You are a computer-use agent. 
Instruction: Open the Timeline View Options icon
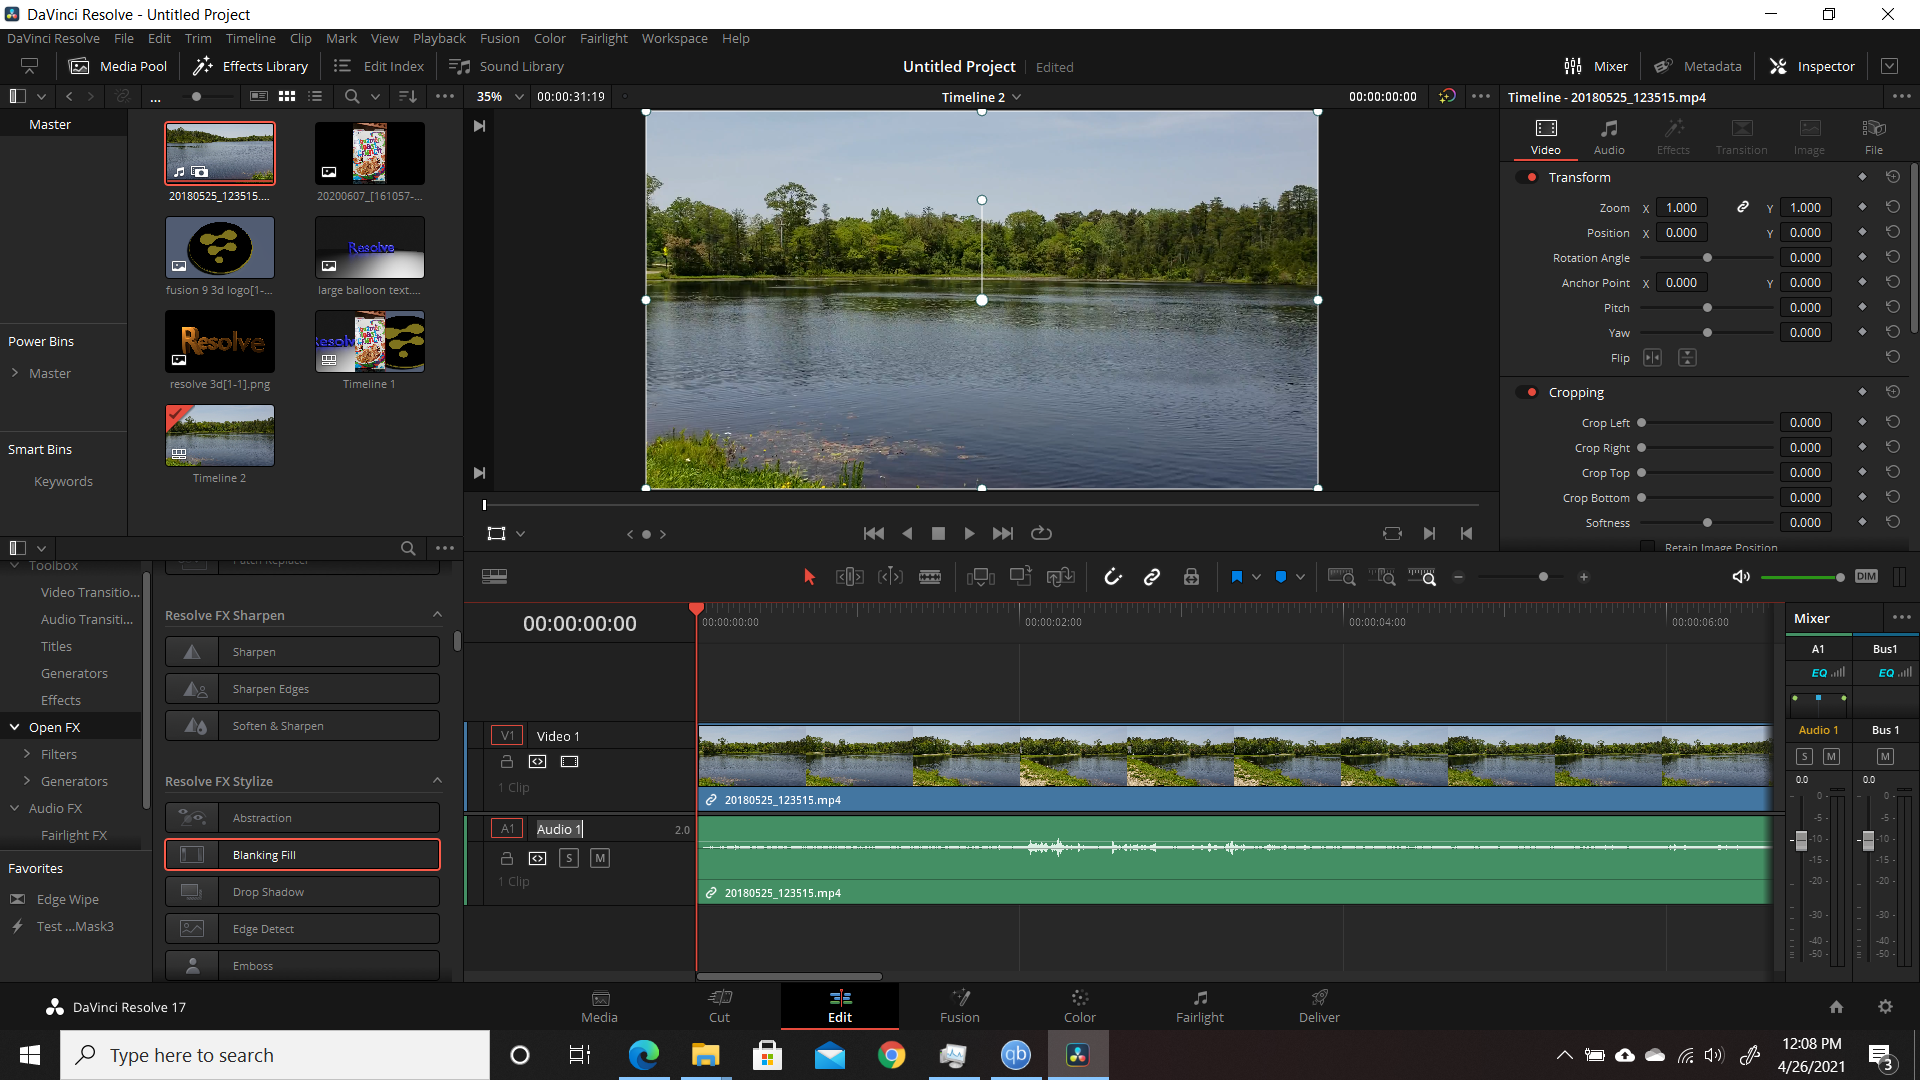point(494,577)
